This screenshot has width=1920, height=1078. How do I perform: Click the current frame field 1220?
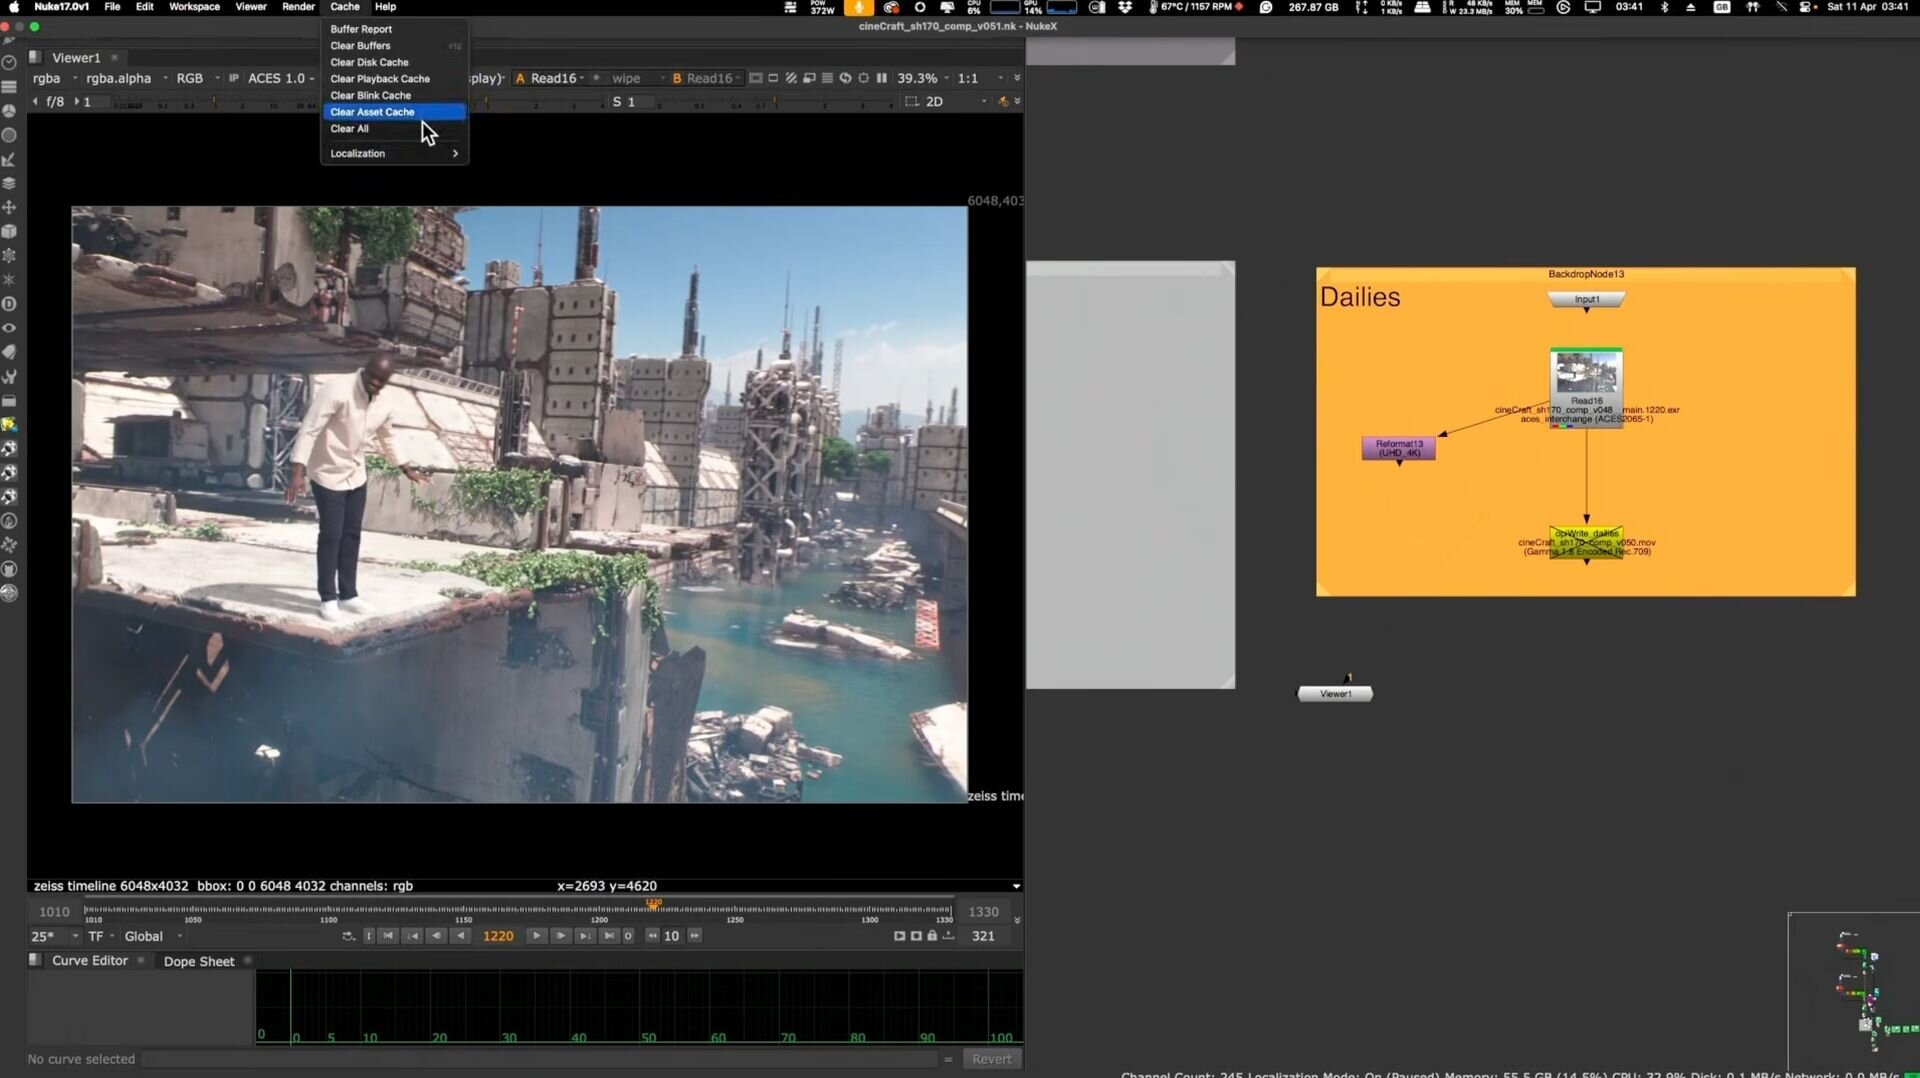pyautogui.click(x=498, y=936)
